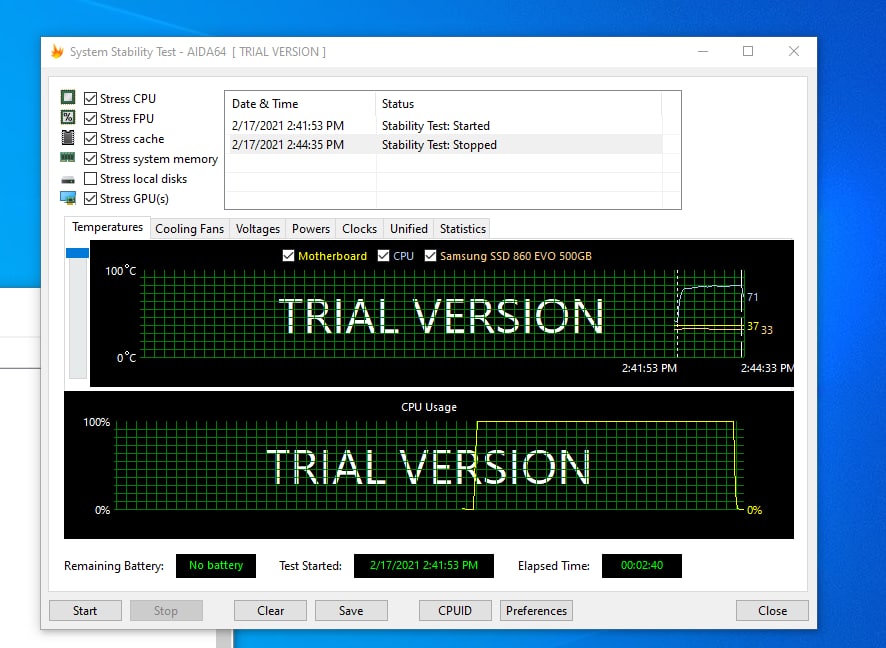Click the disk drive icon beside Stress local disks

[x=68, y=180]
